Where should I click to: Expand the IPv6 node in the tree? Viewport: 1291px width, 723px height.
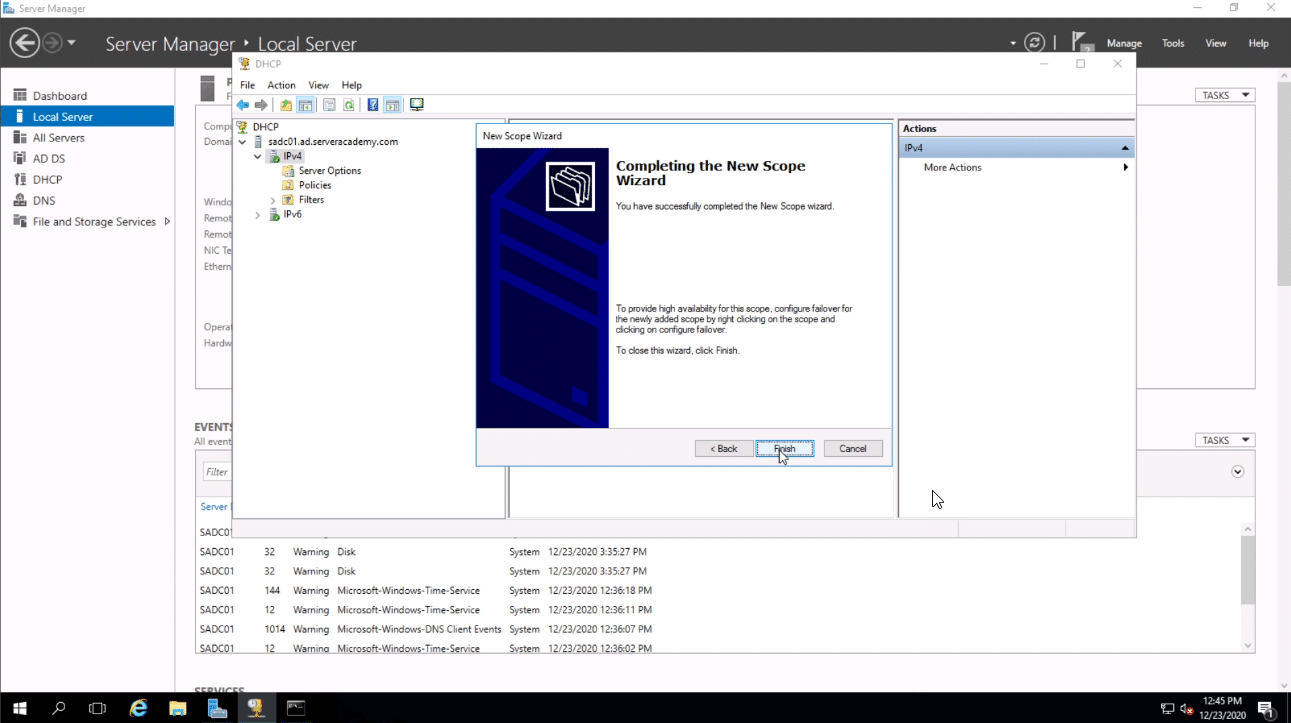258,214
